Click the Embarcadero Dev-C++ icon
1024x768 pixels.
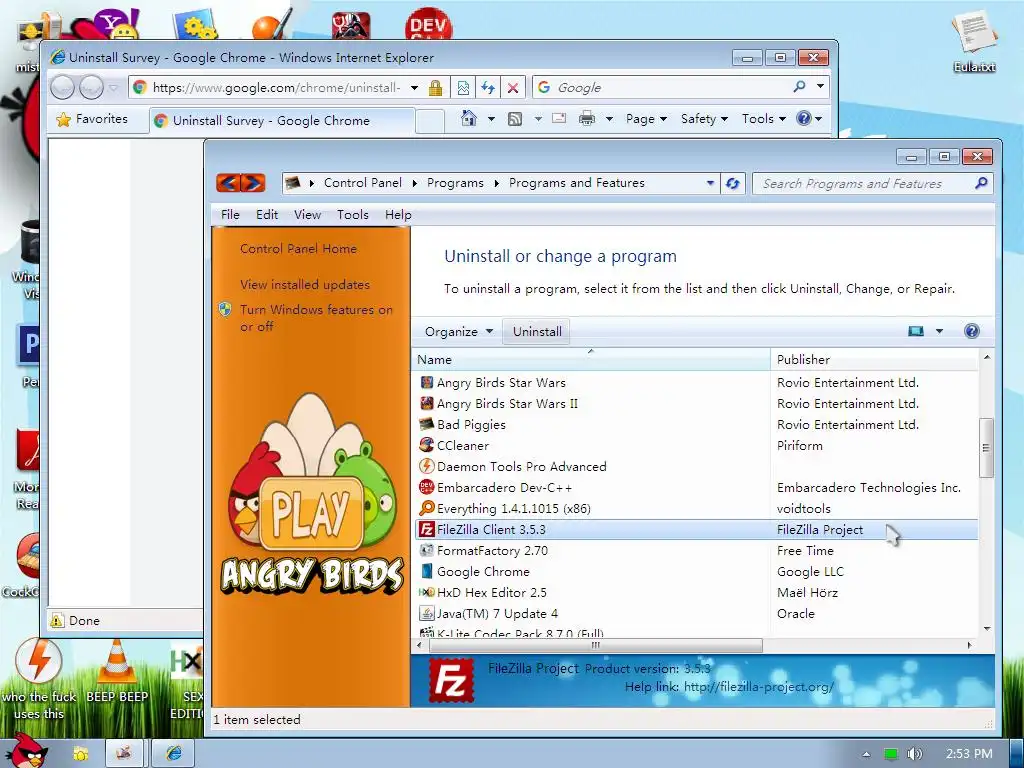click(426, 487)
